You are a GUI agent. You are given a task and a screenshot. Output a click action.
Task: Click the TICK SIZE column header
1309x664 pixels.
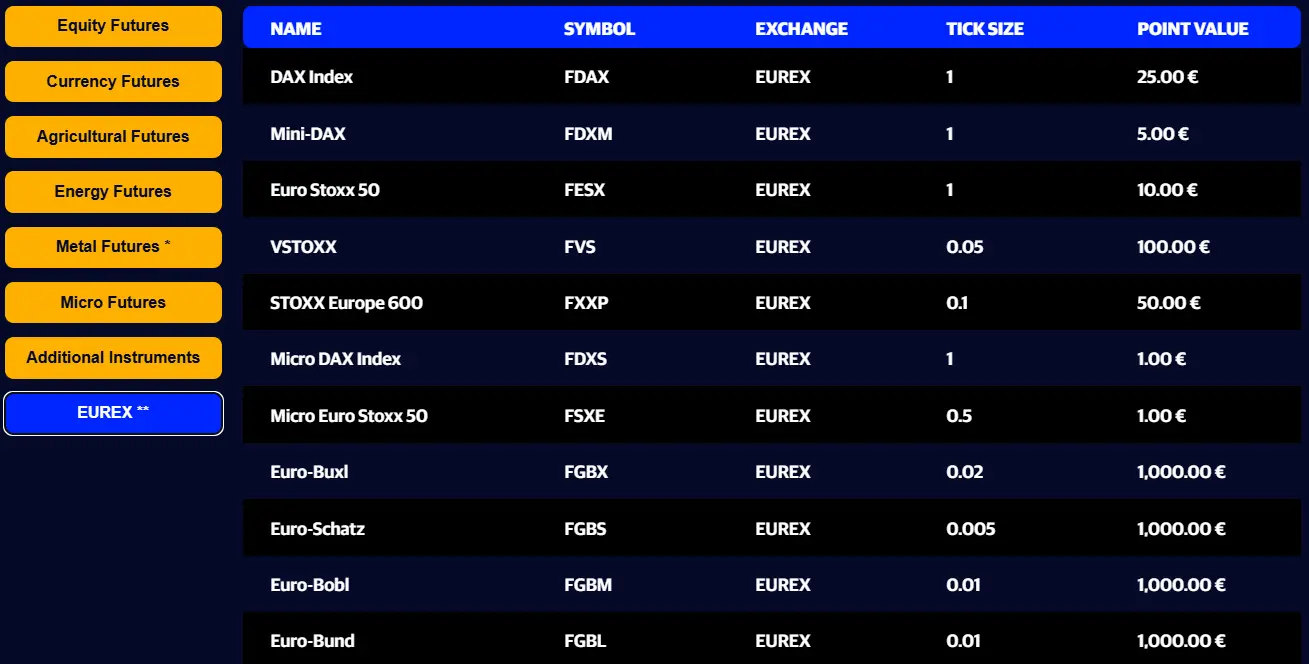(x=985, y=28)
